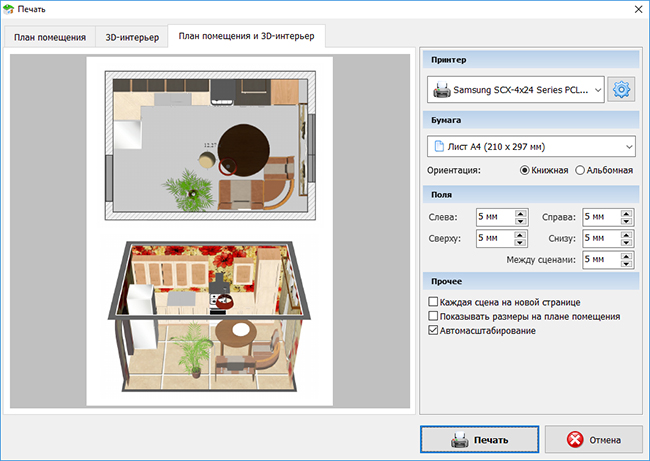Increase the Слева margin value

coord(521,214)
